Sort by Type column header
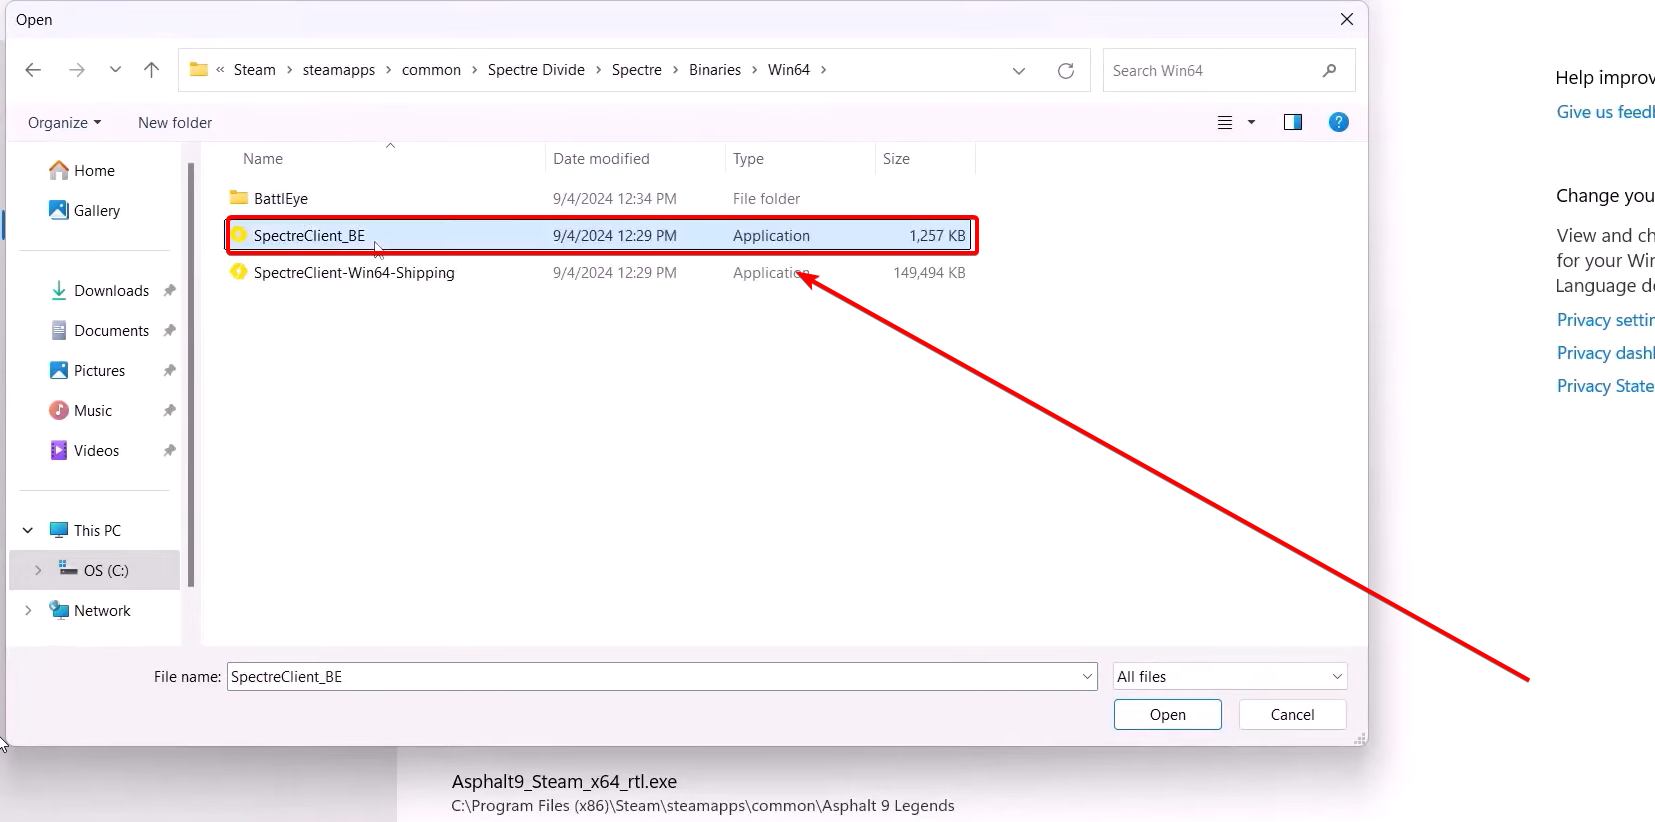Screen dimensions: 1655x822 [748, 159]
